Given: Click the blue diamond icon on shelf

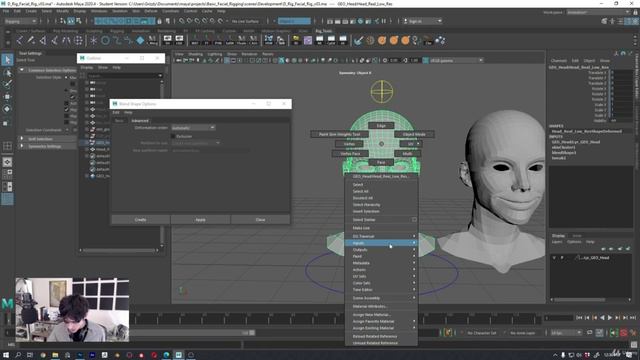Looking at the screenshot, I should (x=140, y=40).
